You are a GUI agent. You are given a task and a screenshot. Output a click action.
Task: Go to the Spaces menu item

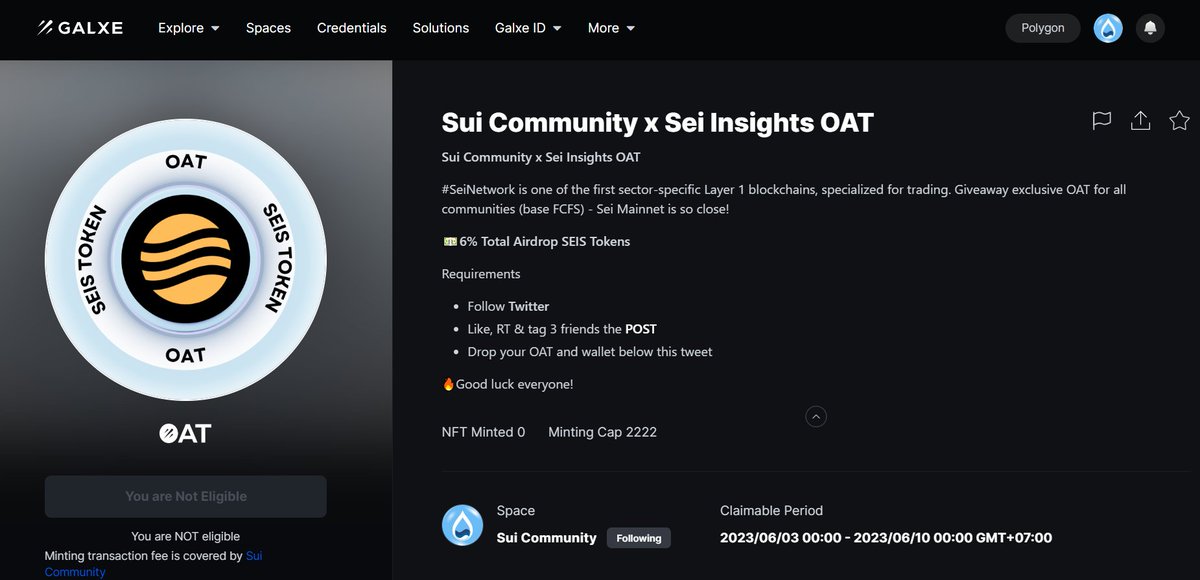pos(268,28)
